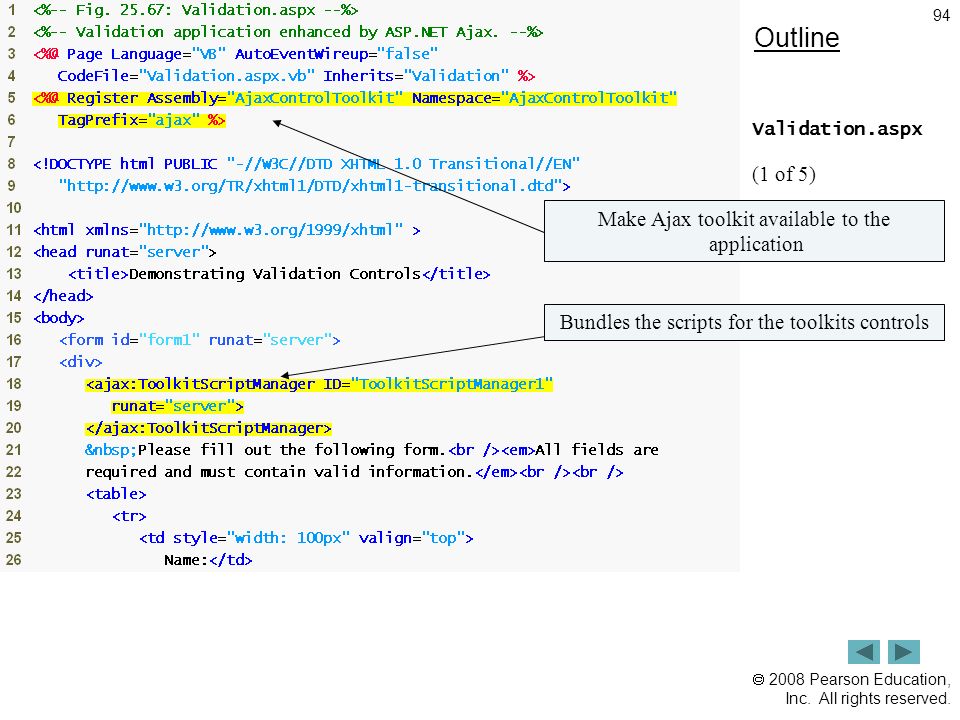The height and width of the screenshot is (720, 960).
Task: Click "Bundles the scripts" callout text
Action: coord(744,323)
